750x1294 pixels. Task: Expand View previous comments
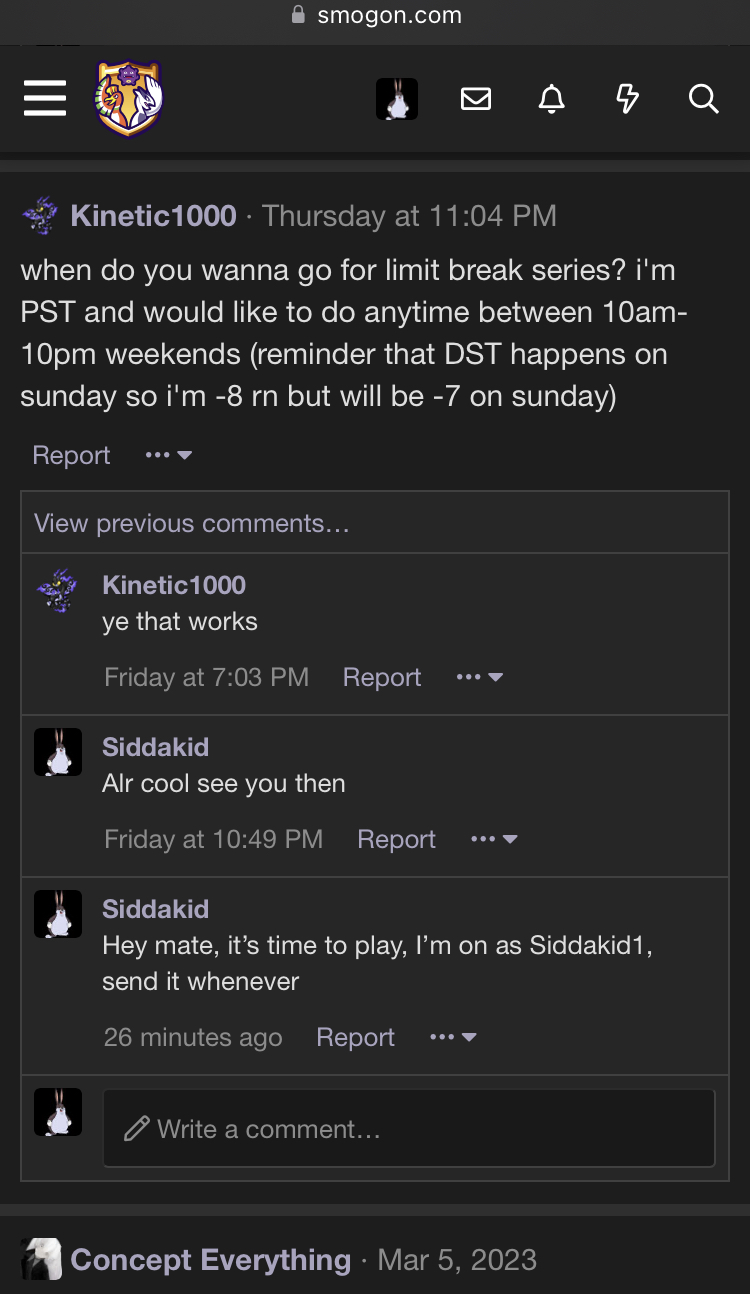(192, 523)
